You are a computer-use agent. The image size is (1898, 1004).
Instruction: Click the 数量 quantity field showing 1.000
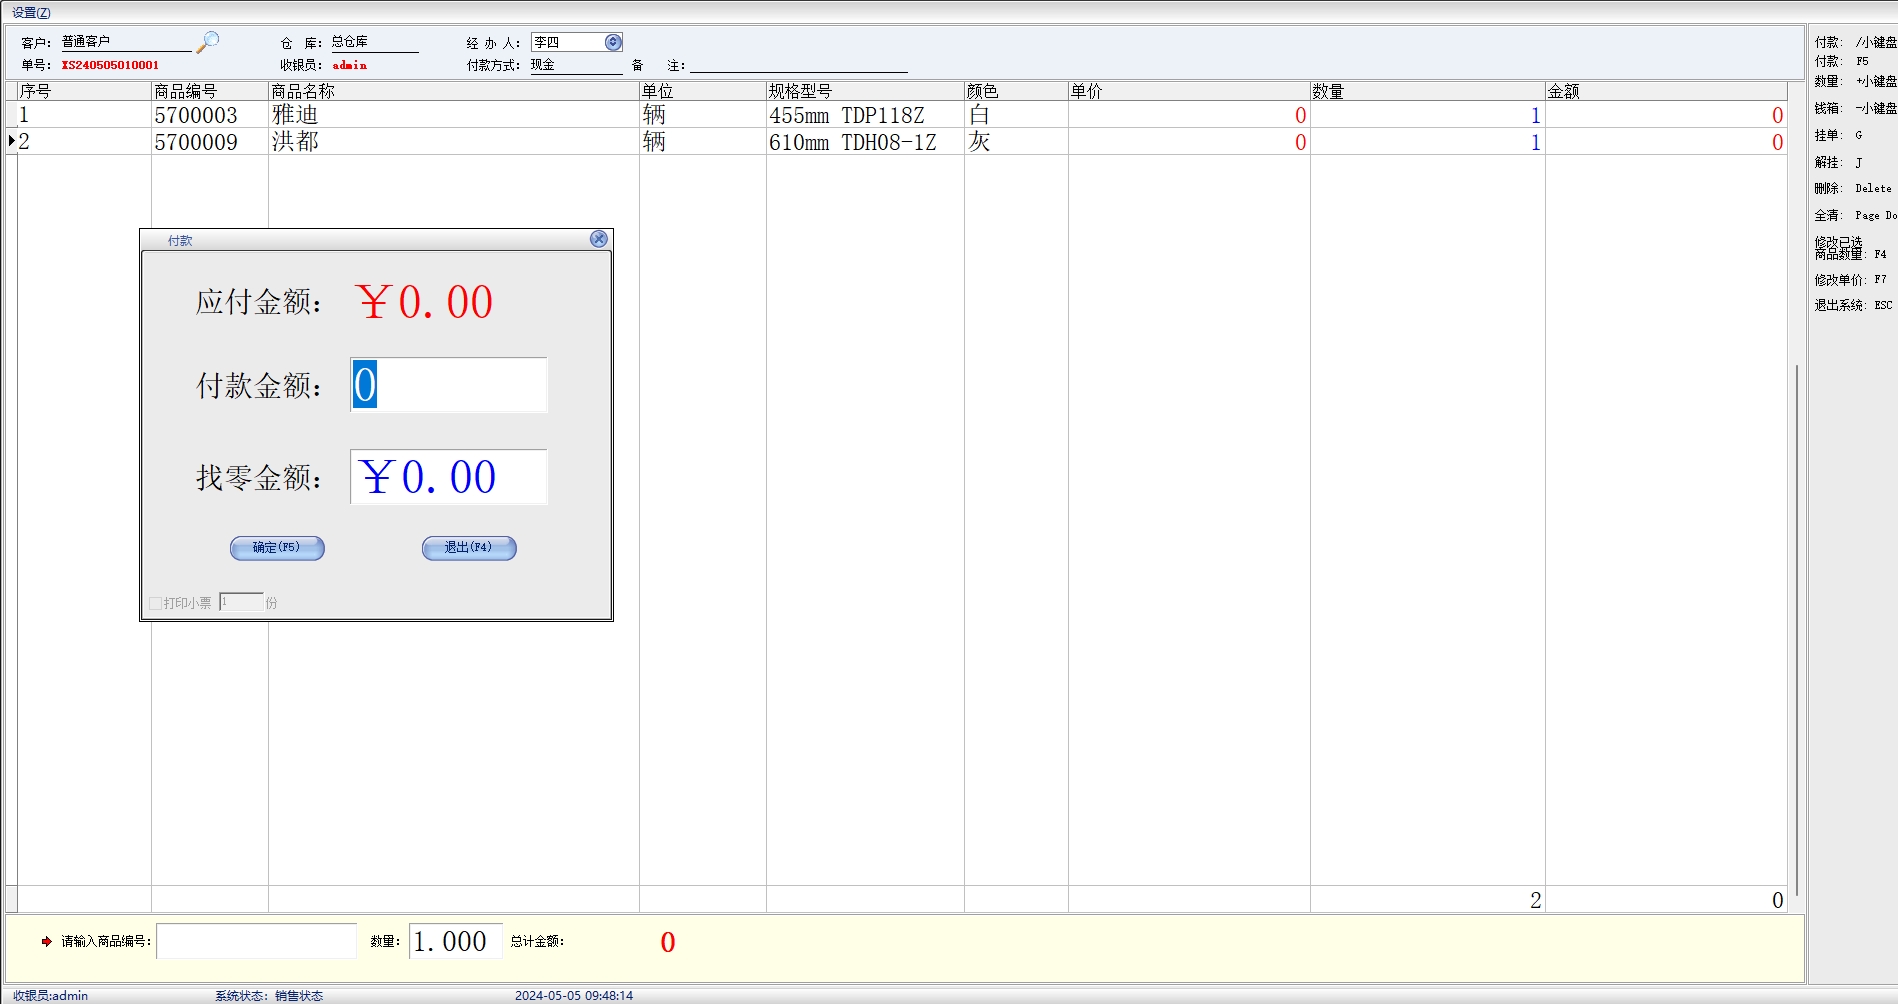tap(455, 941)
